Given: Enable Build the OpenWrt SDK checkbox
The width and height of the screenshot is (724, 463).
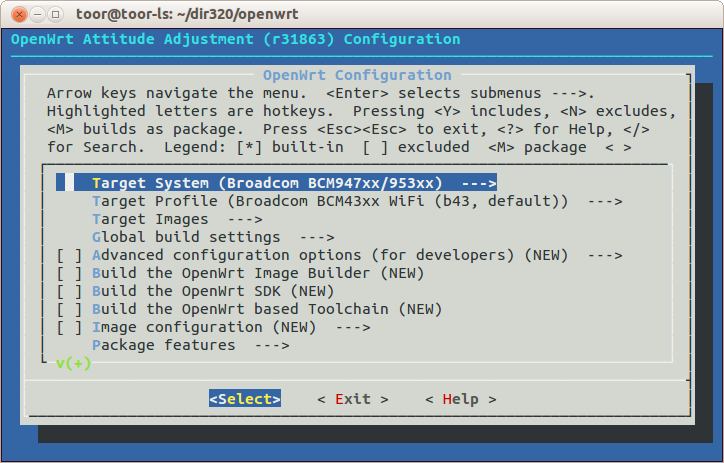Looking at the screenshot, I should pos(69,291).
